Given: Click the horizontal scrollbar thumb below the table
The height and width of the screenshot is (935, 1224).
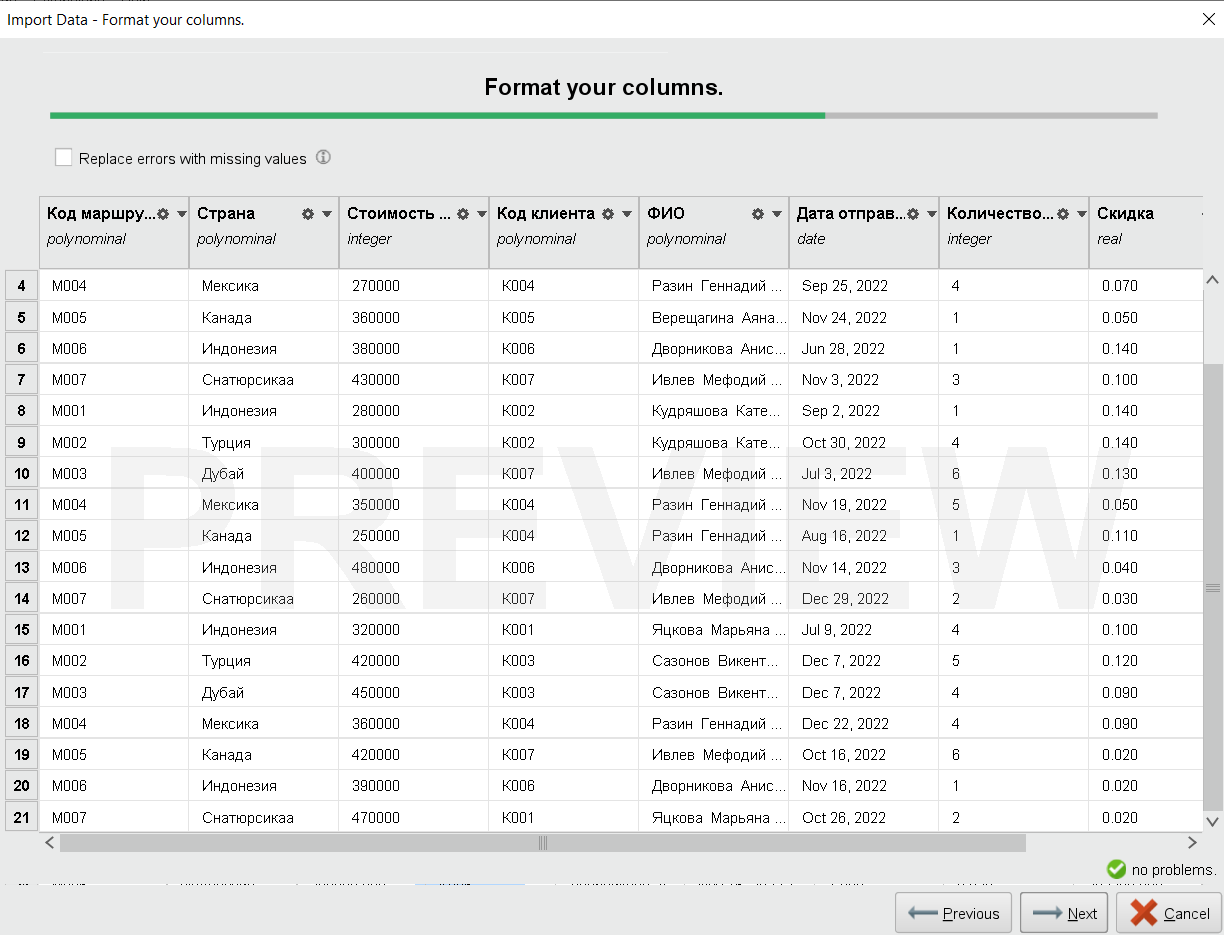Looking at the screenshot, I should click(543, 843).
